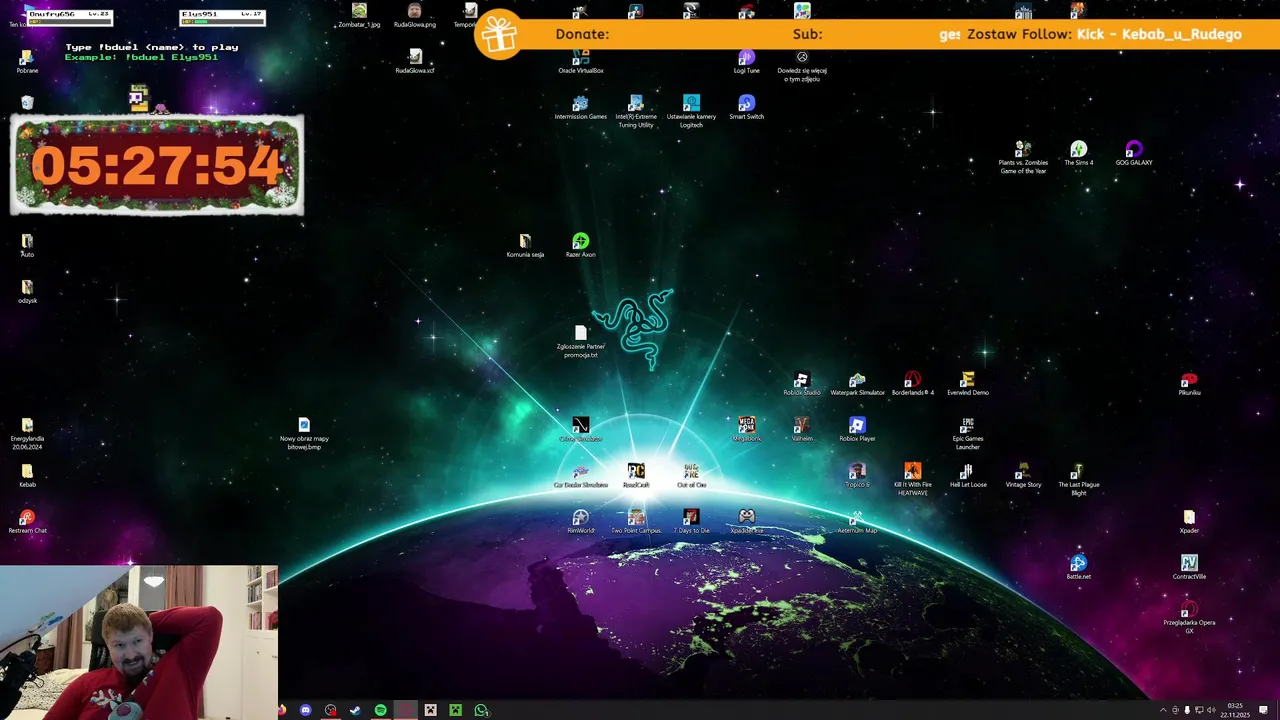Viewport: 1280px width, 720px height.
Task: Select the Smart Switch desktop icon
Action: click(x=746, y=108)
